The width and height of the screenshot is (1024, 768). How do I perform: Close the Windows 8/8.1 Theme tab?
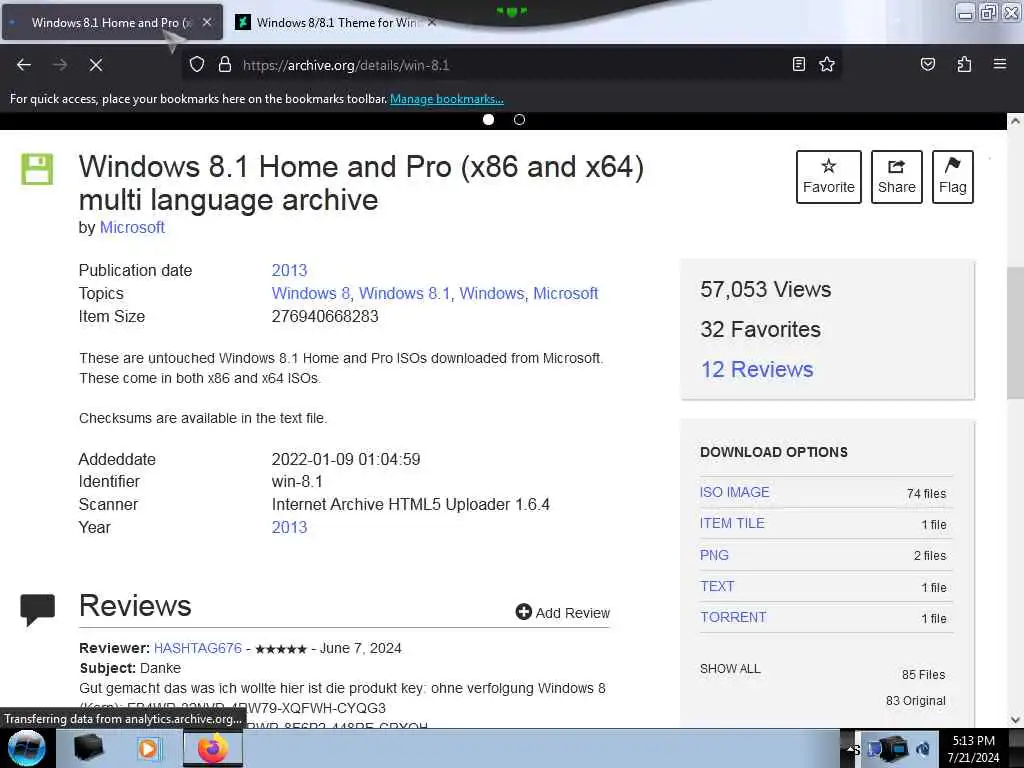pyautogui.click(x=432, y=22)
